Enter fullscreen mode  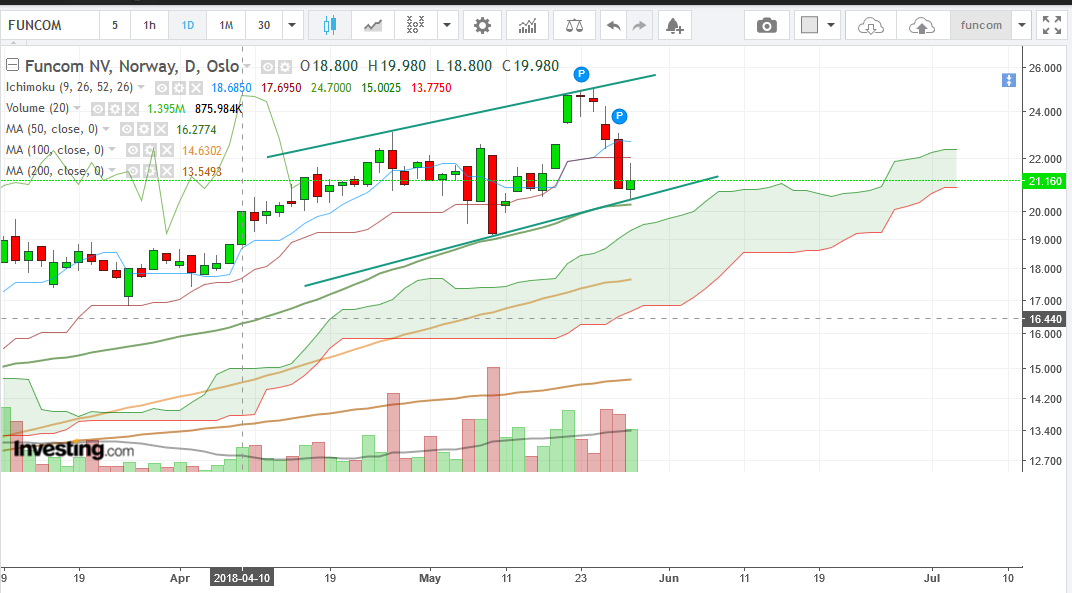click(x=1051, y=25)
